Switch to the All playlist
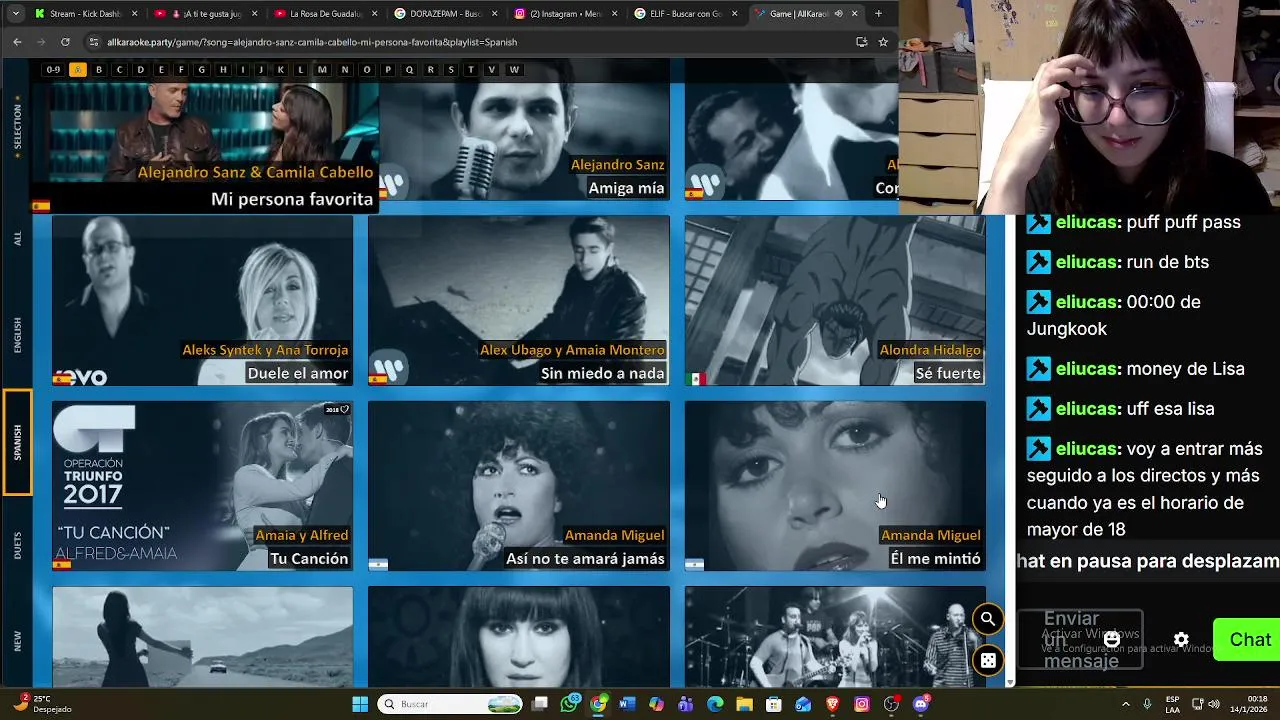1280x720 pixels. click(17, 239)
